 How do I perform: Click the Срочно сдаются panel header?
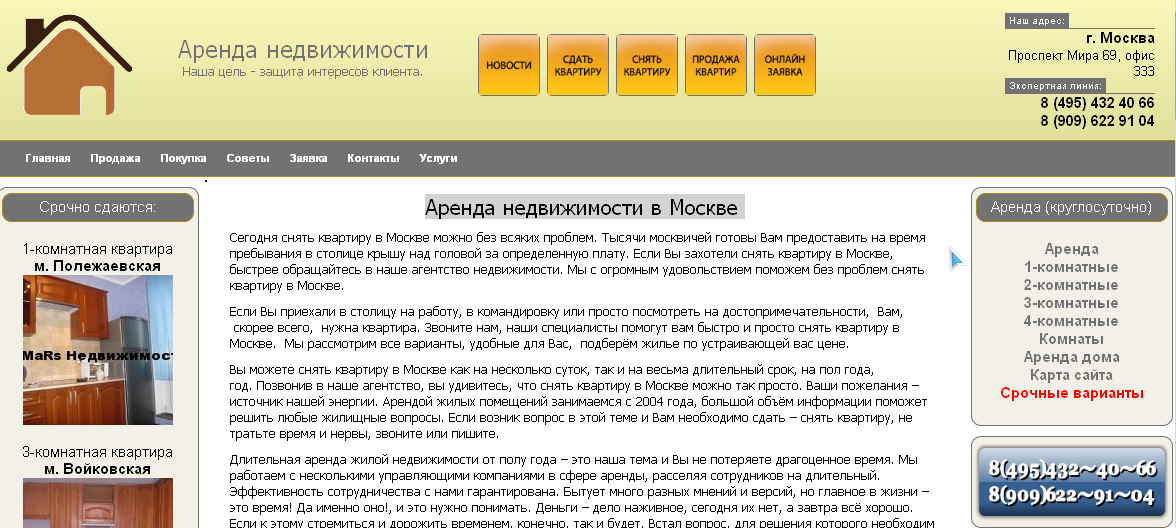(98, 207)
